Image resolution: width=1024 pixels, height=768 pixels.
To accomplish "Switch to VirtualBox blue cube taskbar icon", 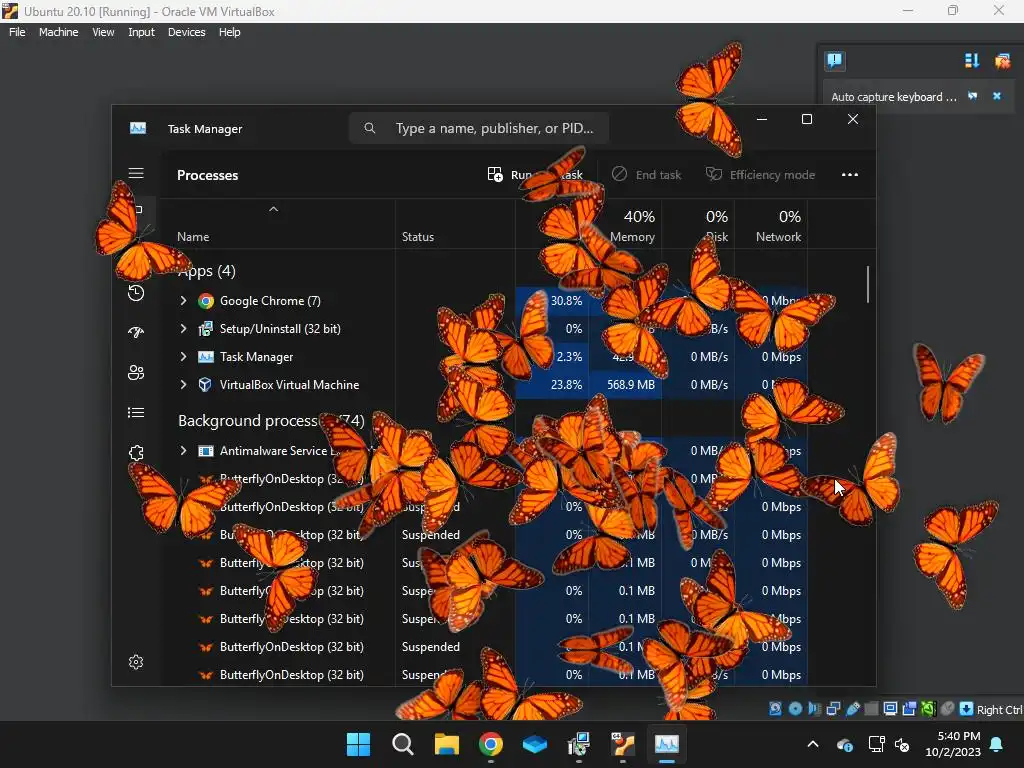I will (535, 744).
